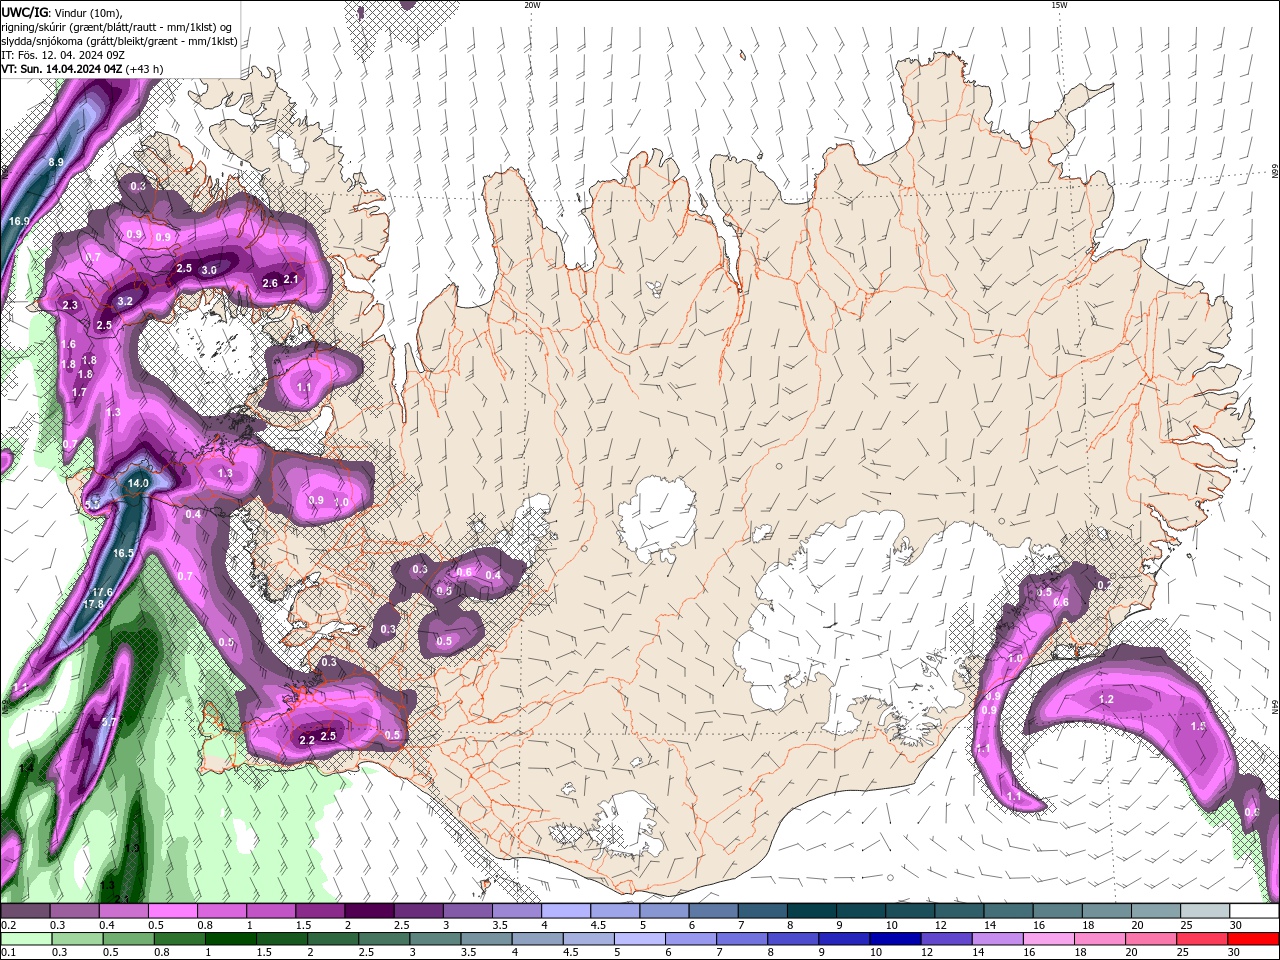Click the '16.9' precipitation value on the map
1280x960 pixels.
(x=19, y=221)
